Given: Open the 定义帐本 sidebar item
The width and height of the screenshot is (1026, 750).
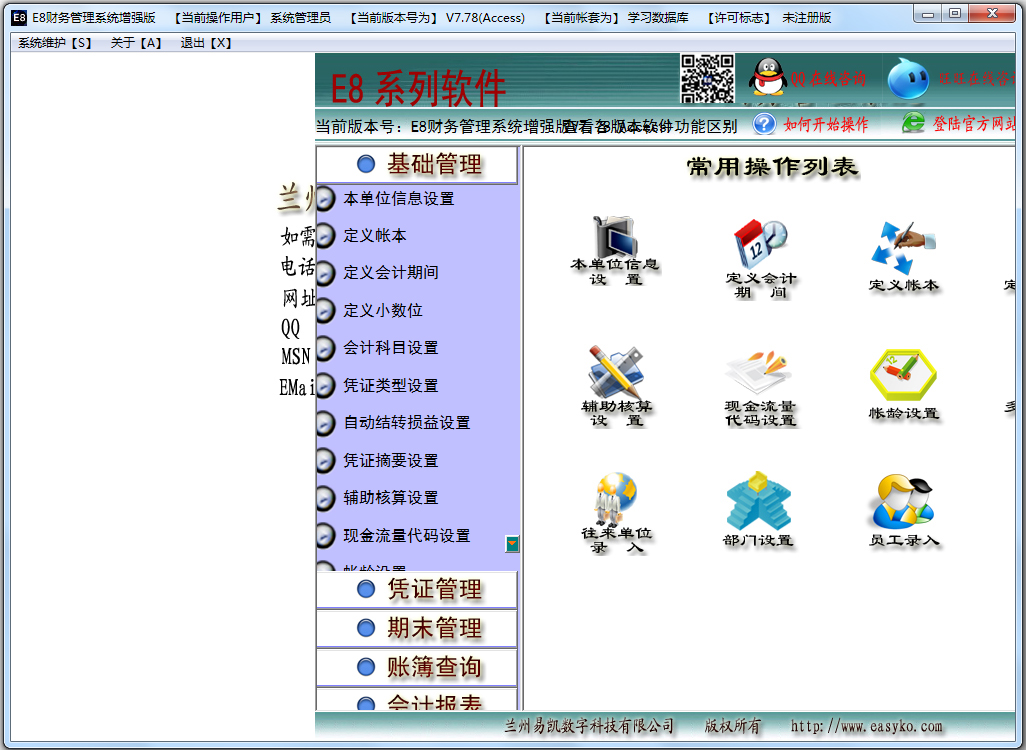Looking at the screenshot, I should click(375, 236).
